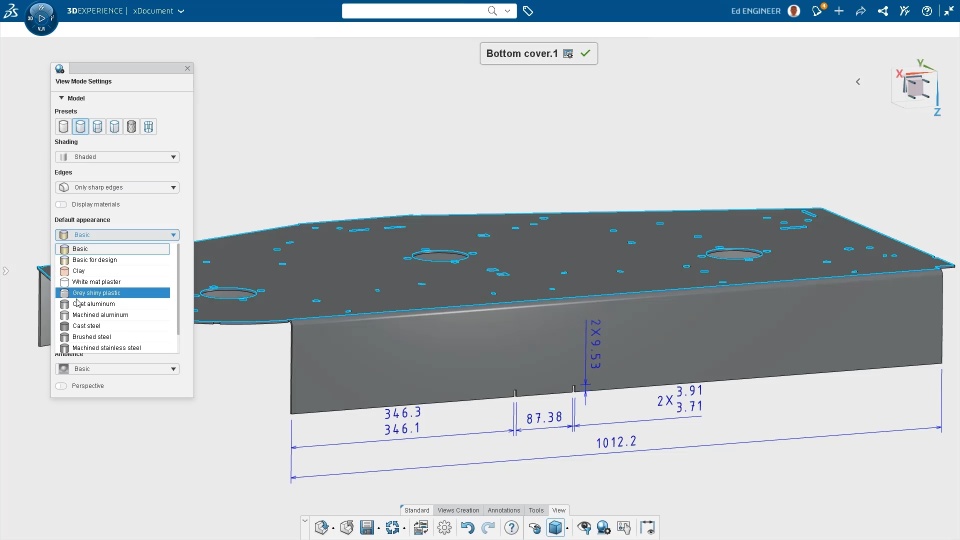Open the search options chevron
Image resolution: width=960 pixels, height=540 pixels.
[x=508, y=11]
